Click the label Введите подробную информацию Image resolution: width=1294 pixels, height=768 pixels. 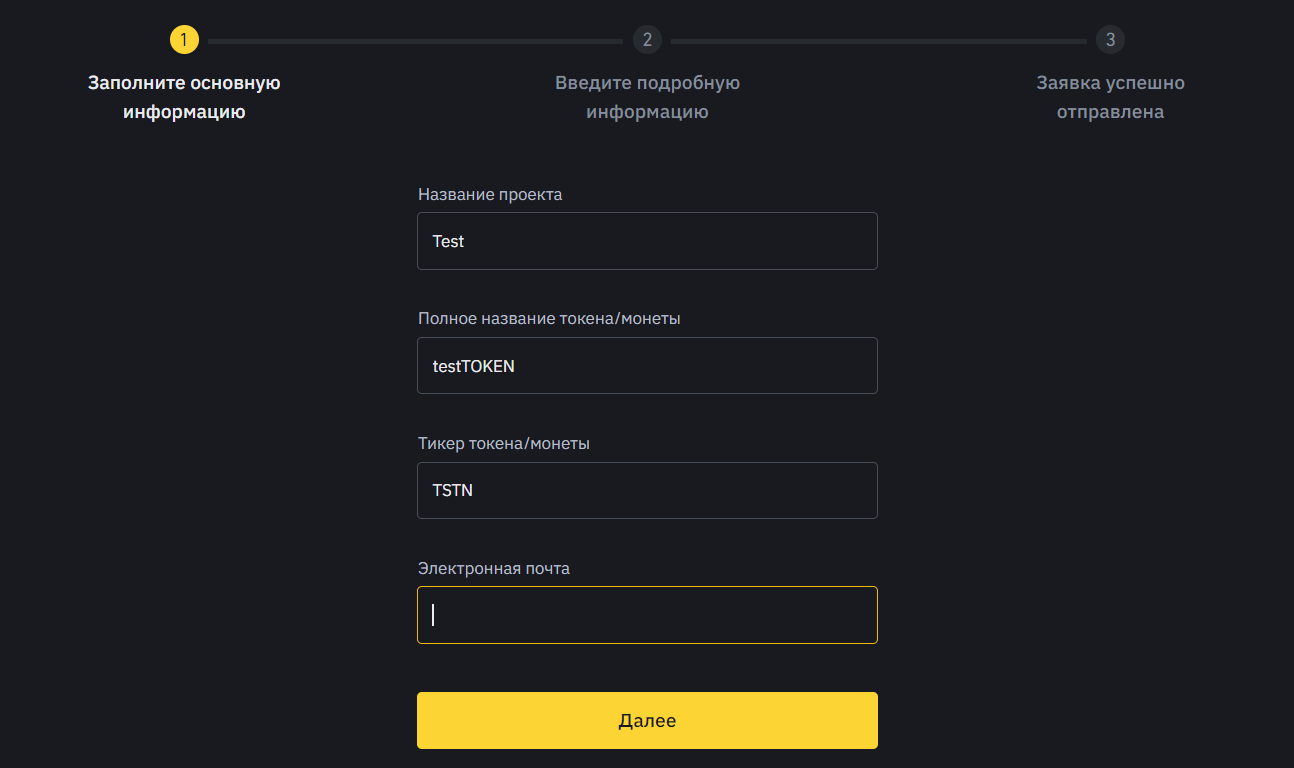(x=647, y=97)
